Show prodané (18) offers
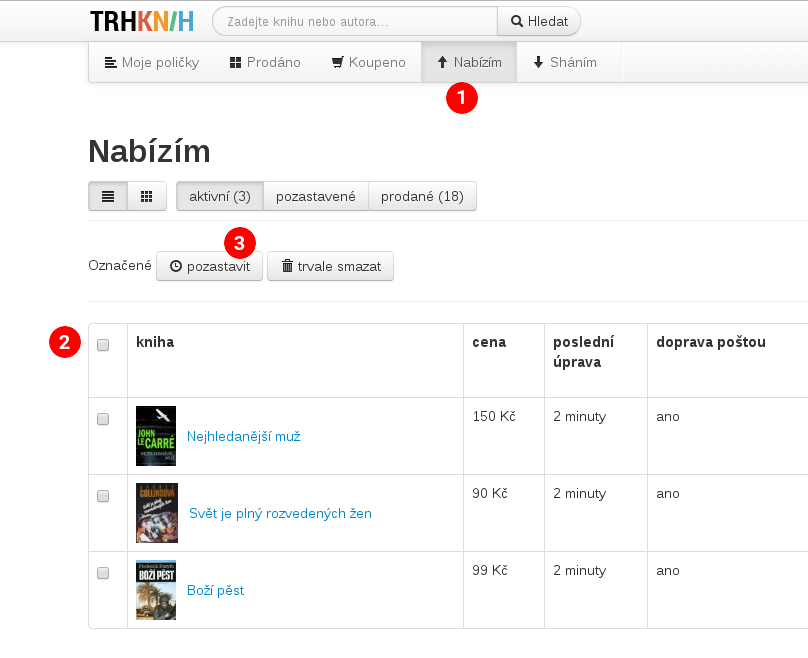 tap(422, 196)
